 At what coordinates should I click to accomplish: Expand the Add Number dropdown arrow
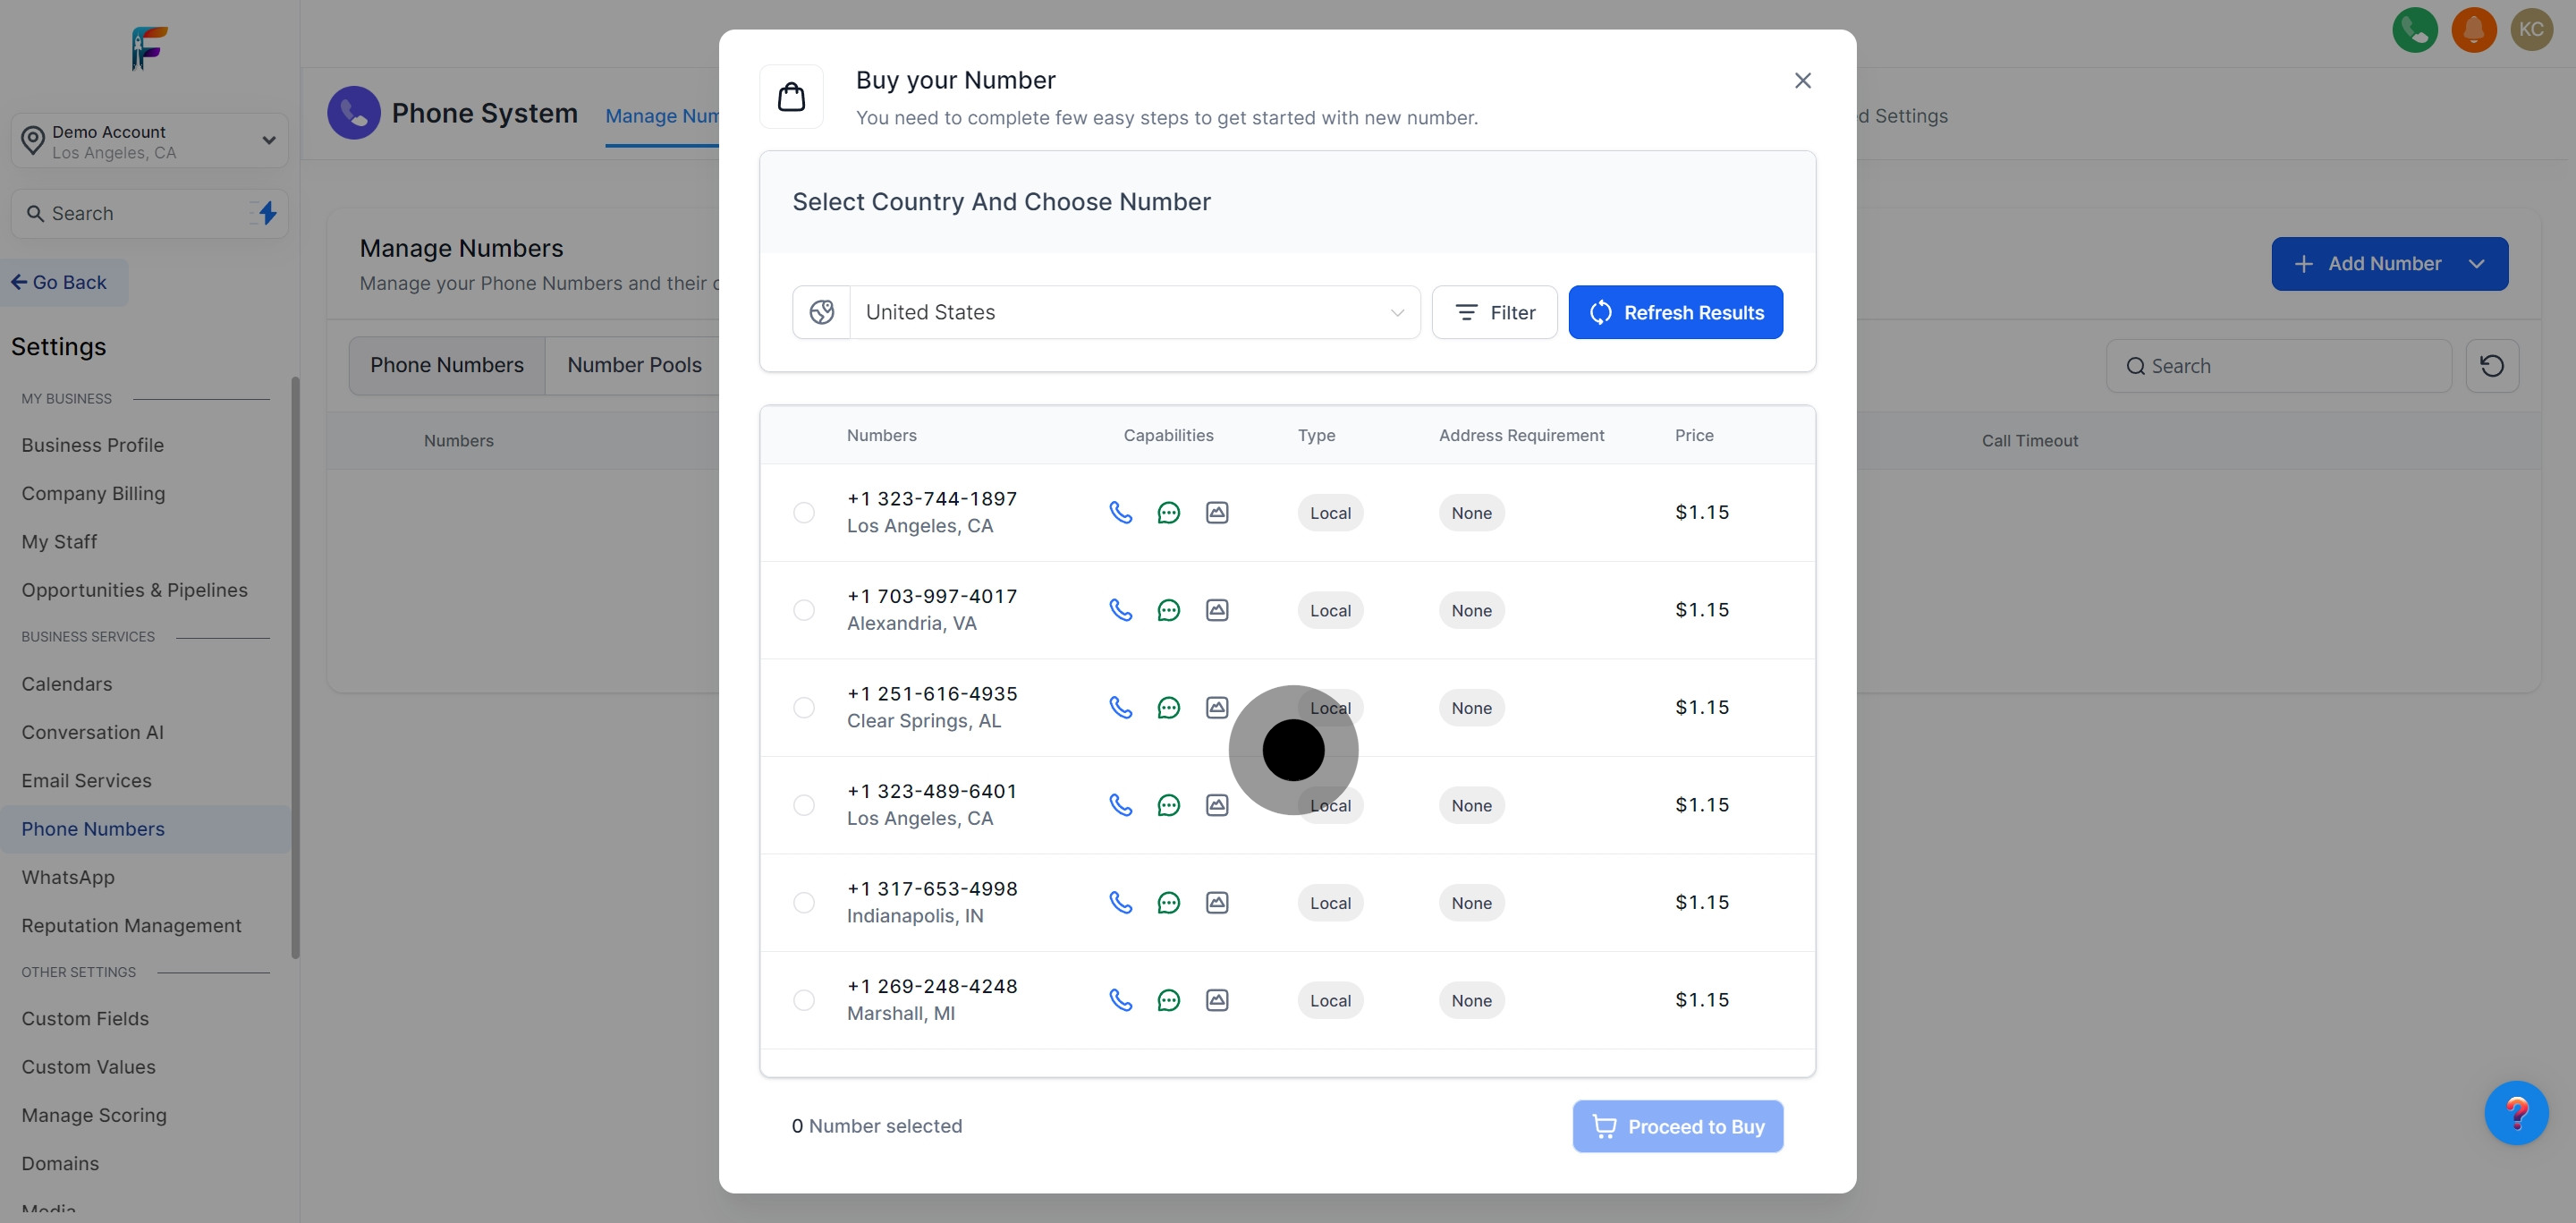pos(2476,264)
